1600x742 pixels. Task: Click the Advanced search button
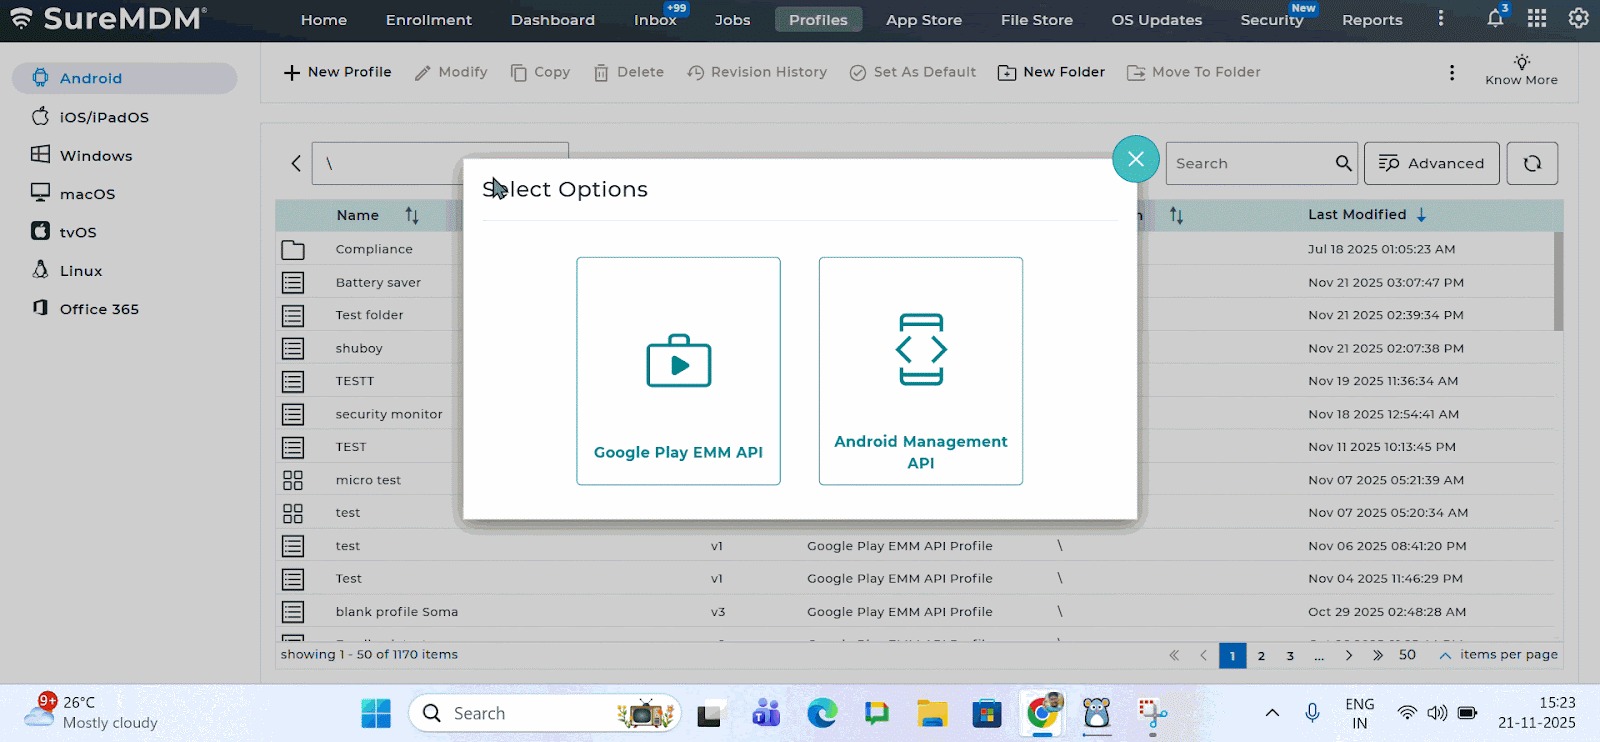[x=1431, y=164]
